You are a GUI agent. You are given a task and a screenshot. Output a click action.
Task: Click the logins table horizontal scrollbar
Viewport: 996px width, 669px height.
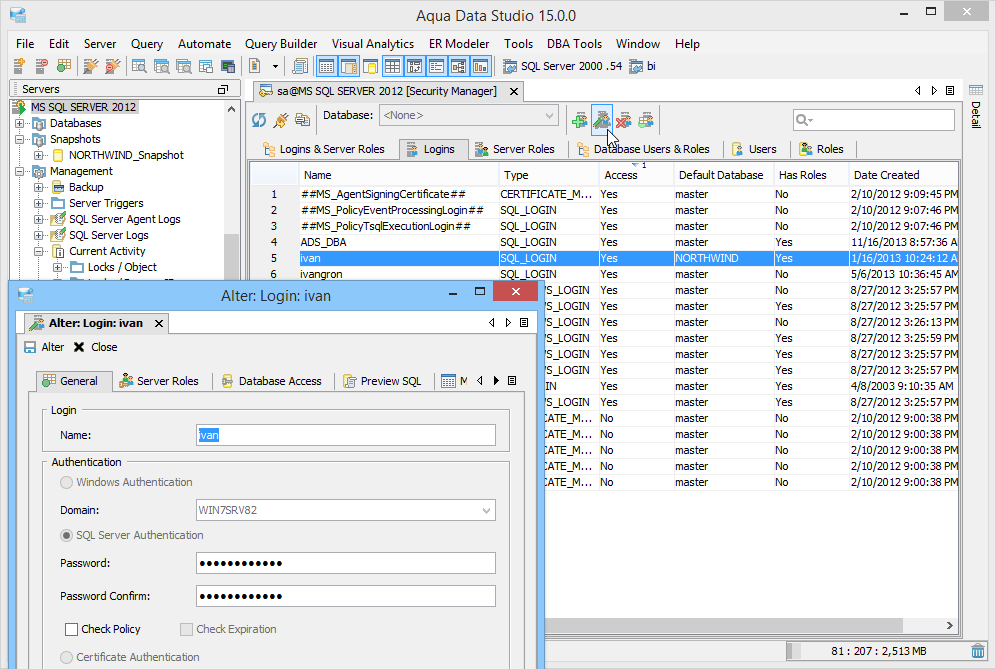point(724,626)
